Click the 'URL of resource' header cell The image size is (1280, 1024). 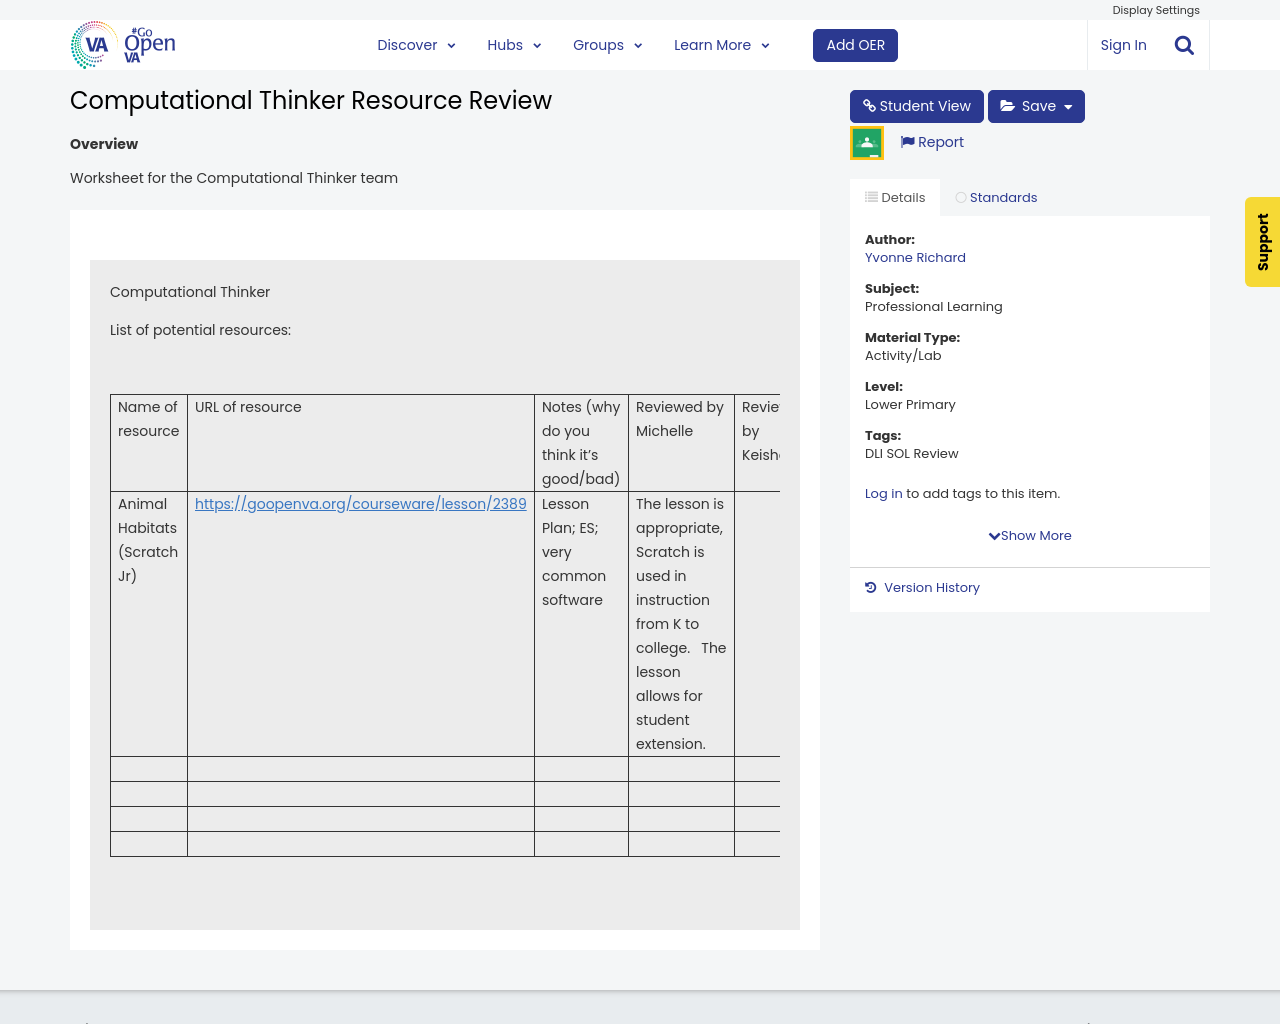point(361,443)
